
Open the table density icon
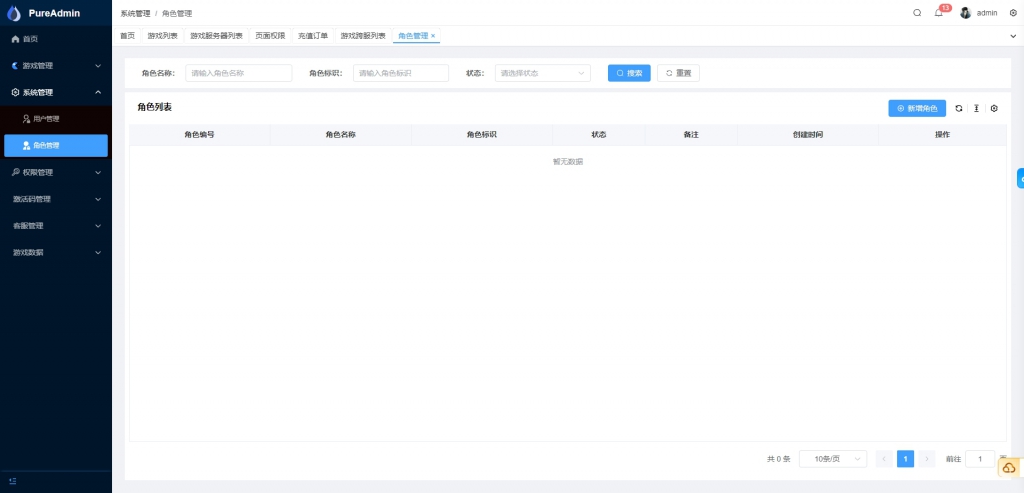click(x=976, y=108)
